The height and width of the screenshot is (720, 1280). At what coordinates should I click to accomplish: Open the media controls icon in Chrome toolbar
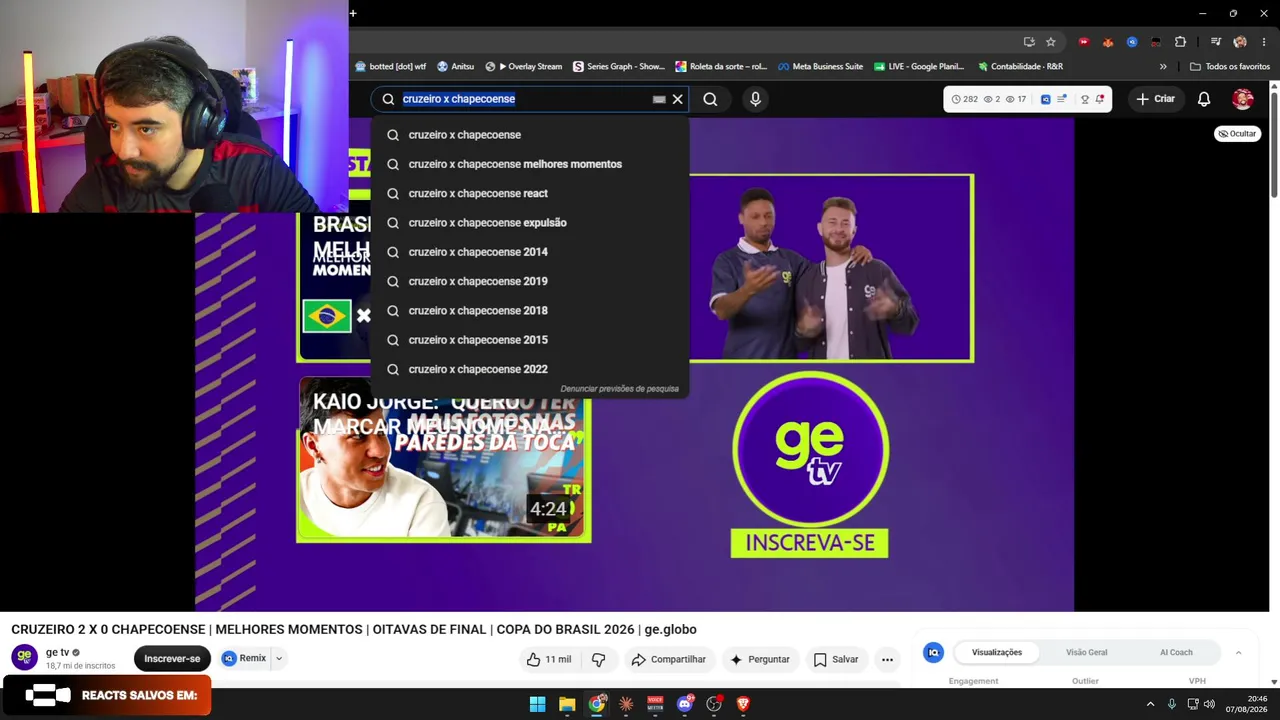(1216, 42)
